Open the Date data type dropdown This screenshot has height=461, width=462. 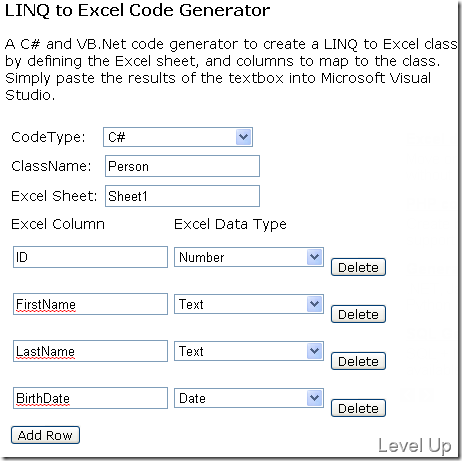249,398
